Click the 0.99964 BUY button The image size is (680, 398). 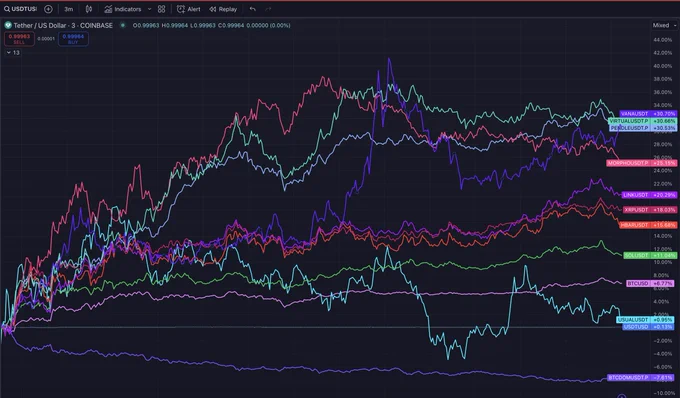(73, 39)
